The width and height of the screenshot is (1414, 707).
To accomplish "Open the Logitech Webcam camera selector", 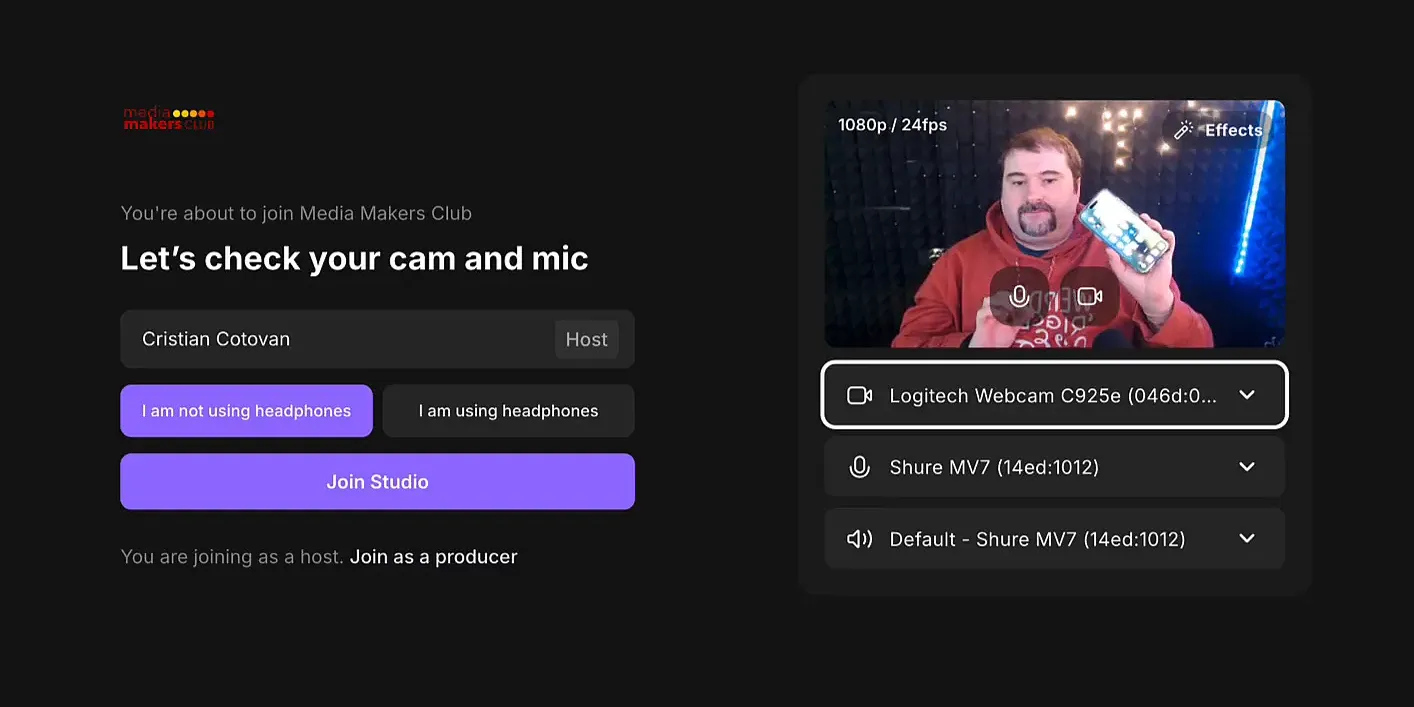I will point(1054,395).
